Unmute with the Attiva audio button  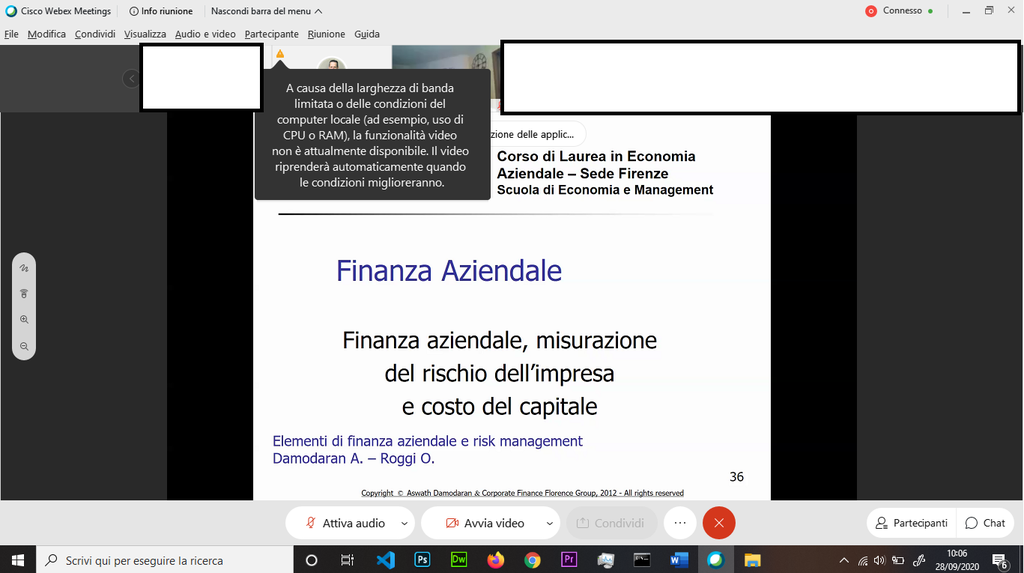click(345, 523)
